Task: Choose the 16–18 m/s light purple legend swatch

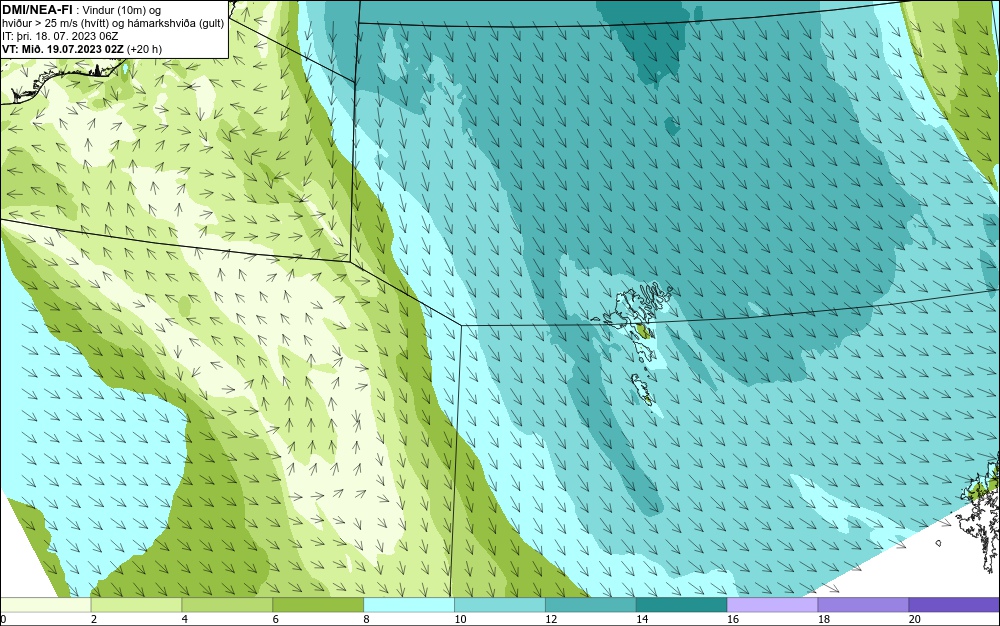Action: point(772,605)
